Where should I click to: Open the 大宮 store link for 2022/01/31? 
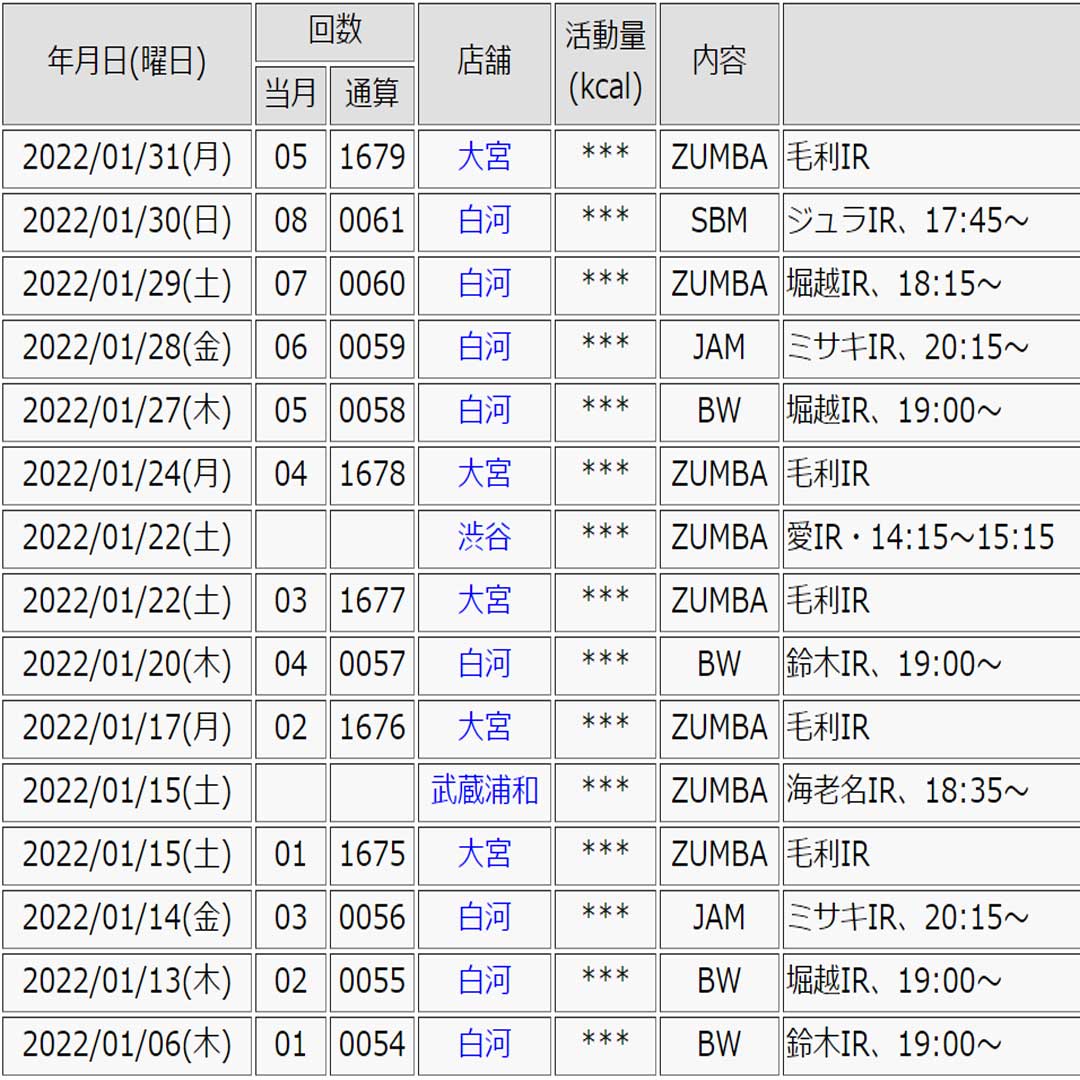(x=484, y=157)
